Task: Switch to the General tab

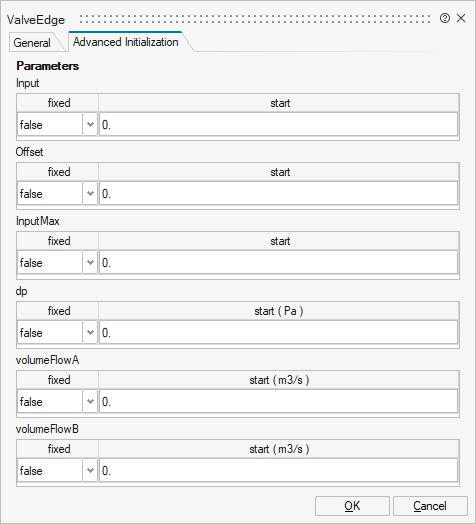Action: pos(32,43)
